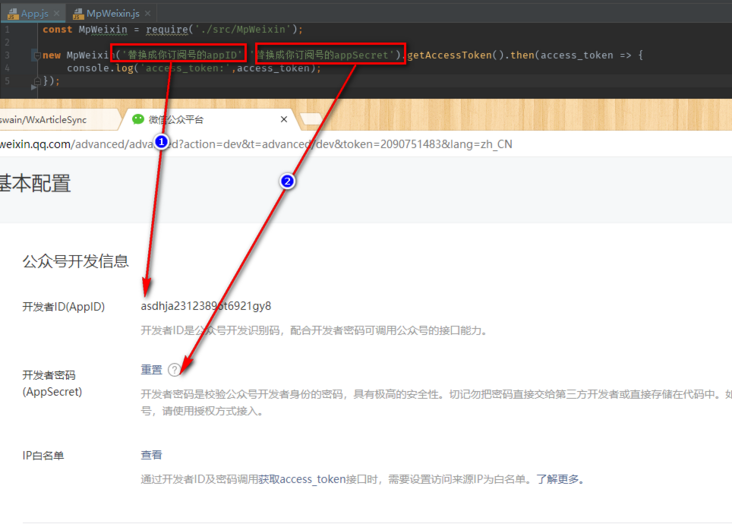This screenshot has width=732, height=524.
Task: Click the IP白名单 label
Action: pyautogui.click(x=43, y=455)
